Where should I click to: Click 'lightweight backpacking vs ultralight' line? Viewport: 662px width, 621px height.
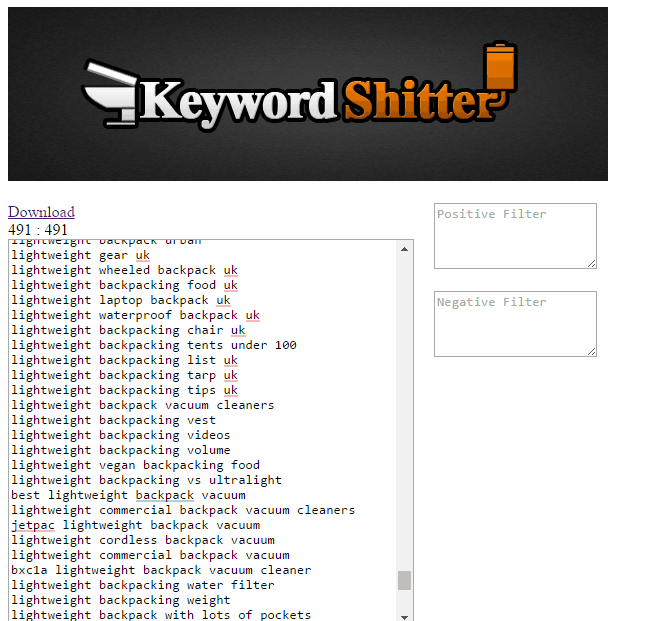pyautogui.click(x=147, y=480)
